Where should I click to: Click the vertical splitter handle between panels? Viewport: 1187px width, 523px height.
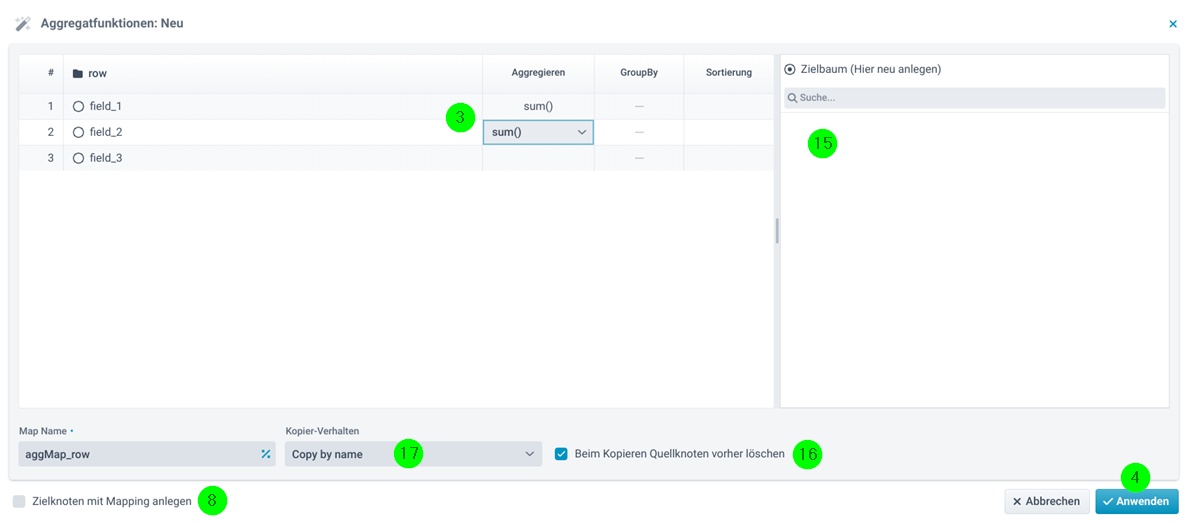tap(777, 231)
